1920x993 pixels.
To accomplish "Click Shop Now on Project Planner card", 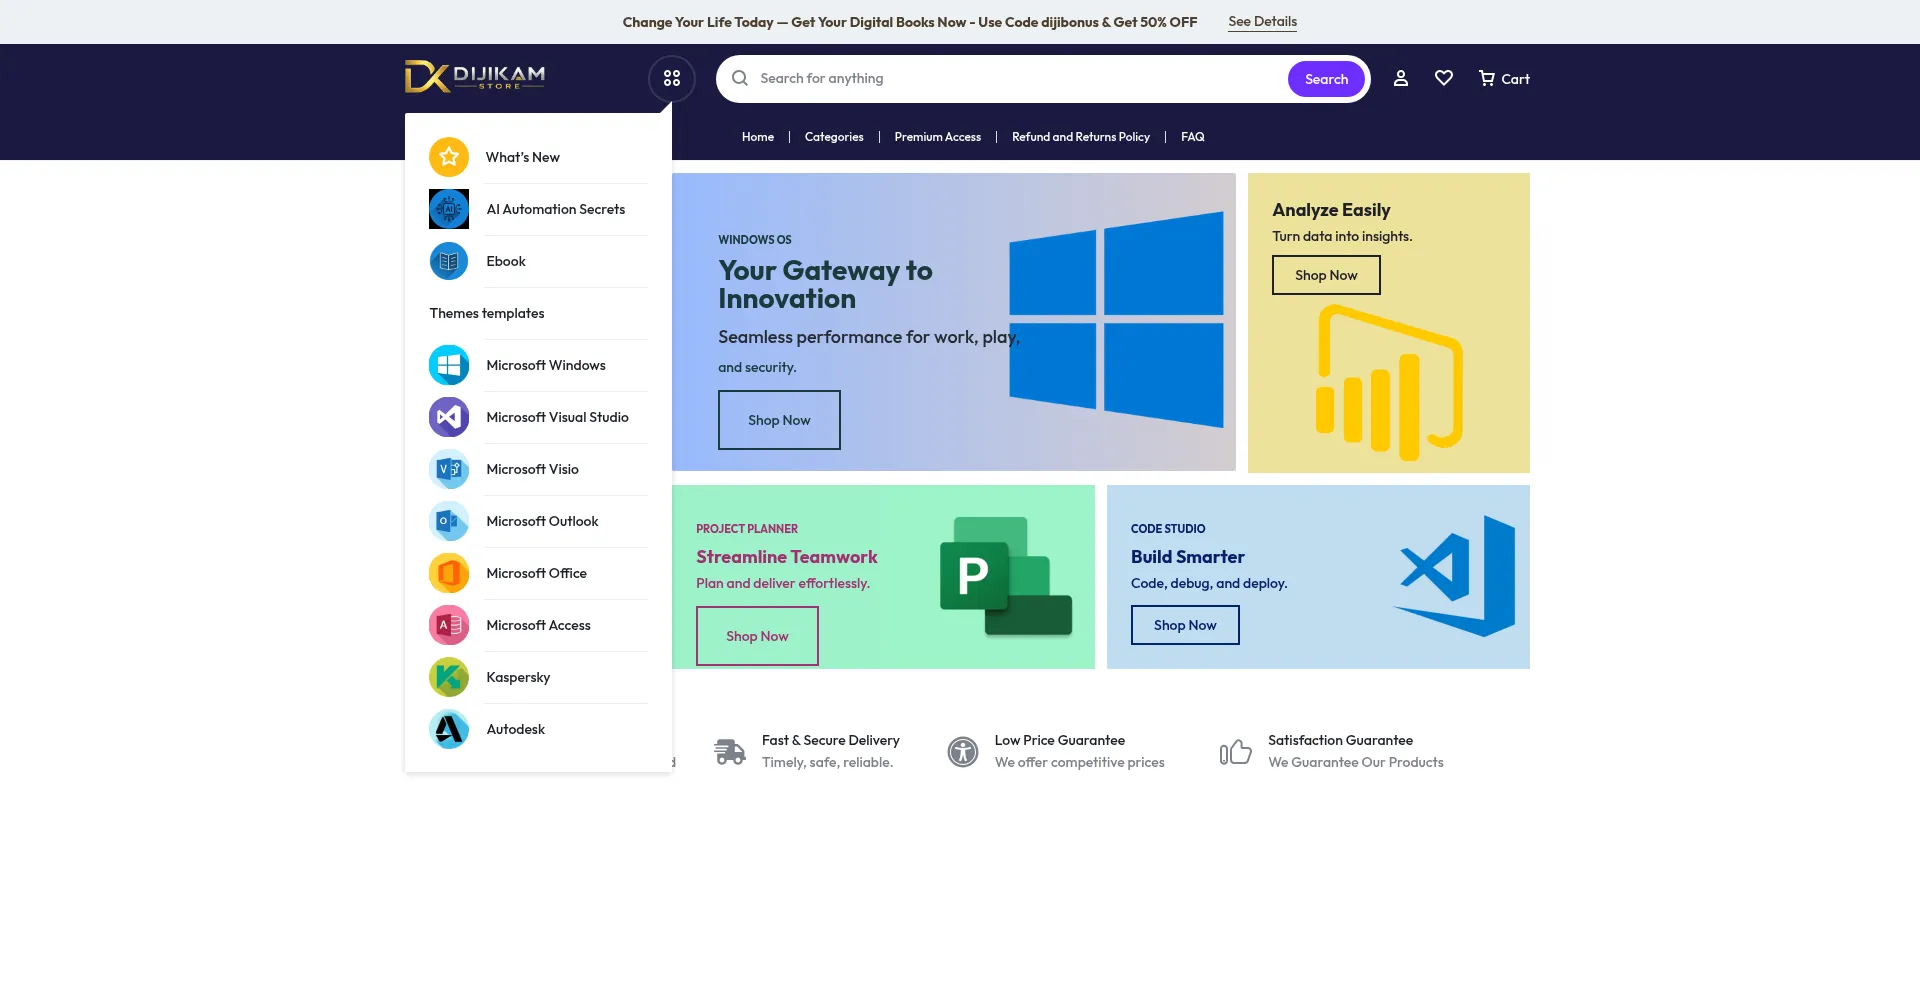I will 757,636.
